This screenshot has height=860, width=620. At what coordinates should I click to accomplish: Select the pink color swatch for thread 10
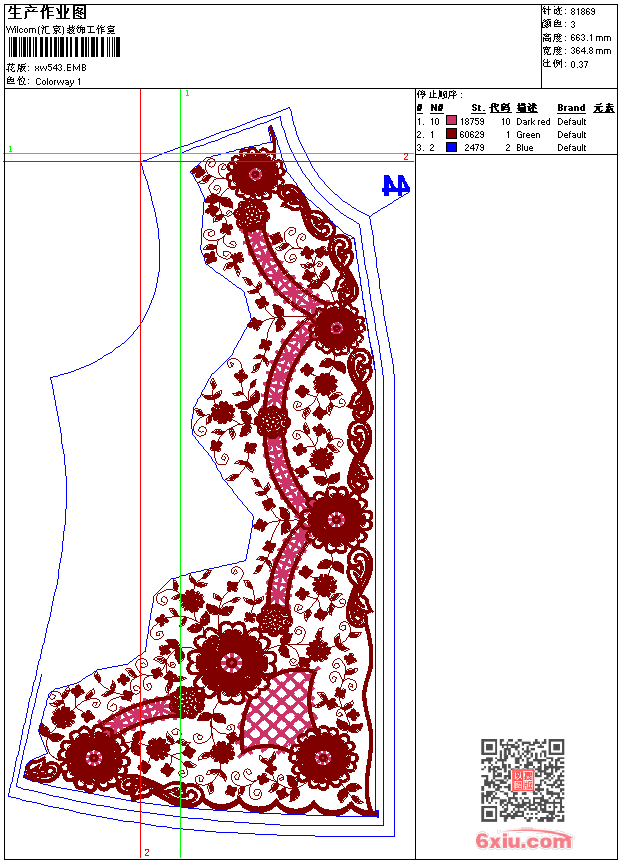[x=452, y=121]
